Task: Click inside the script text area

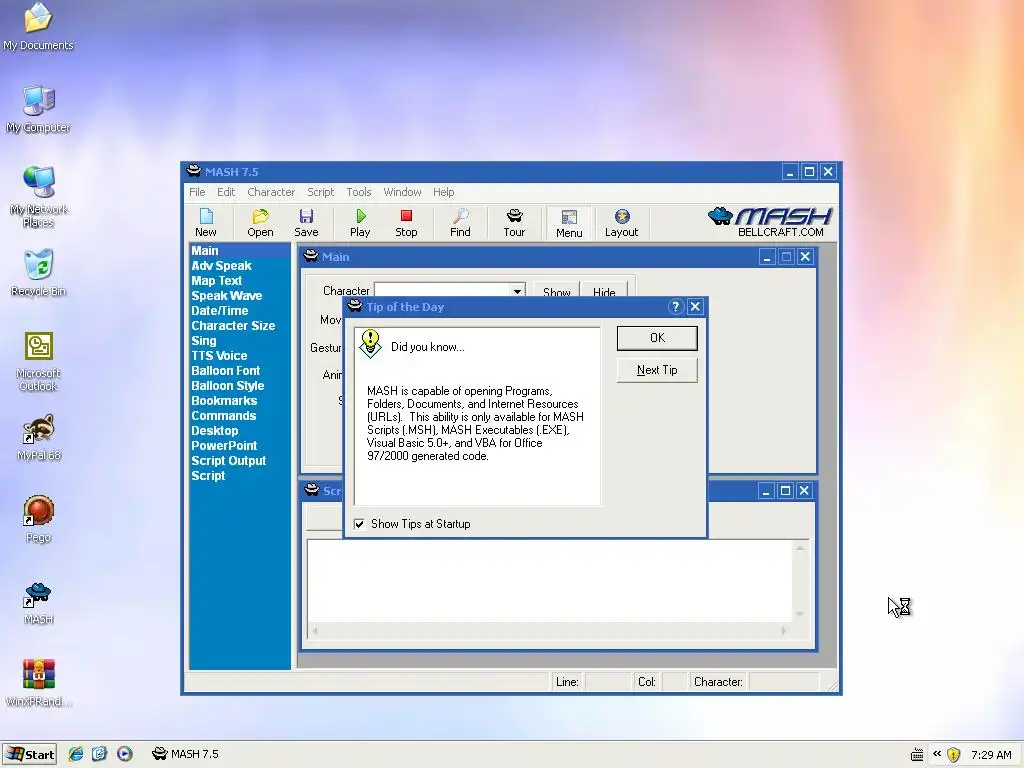Action: point(550,581)
